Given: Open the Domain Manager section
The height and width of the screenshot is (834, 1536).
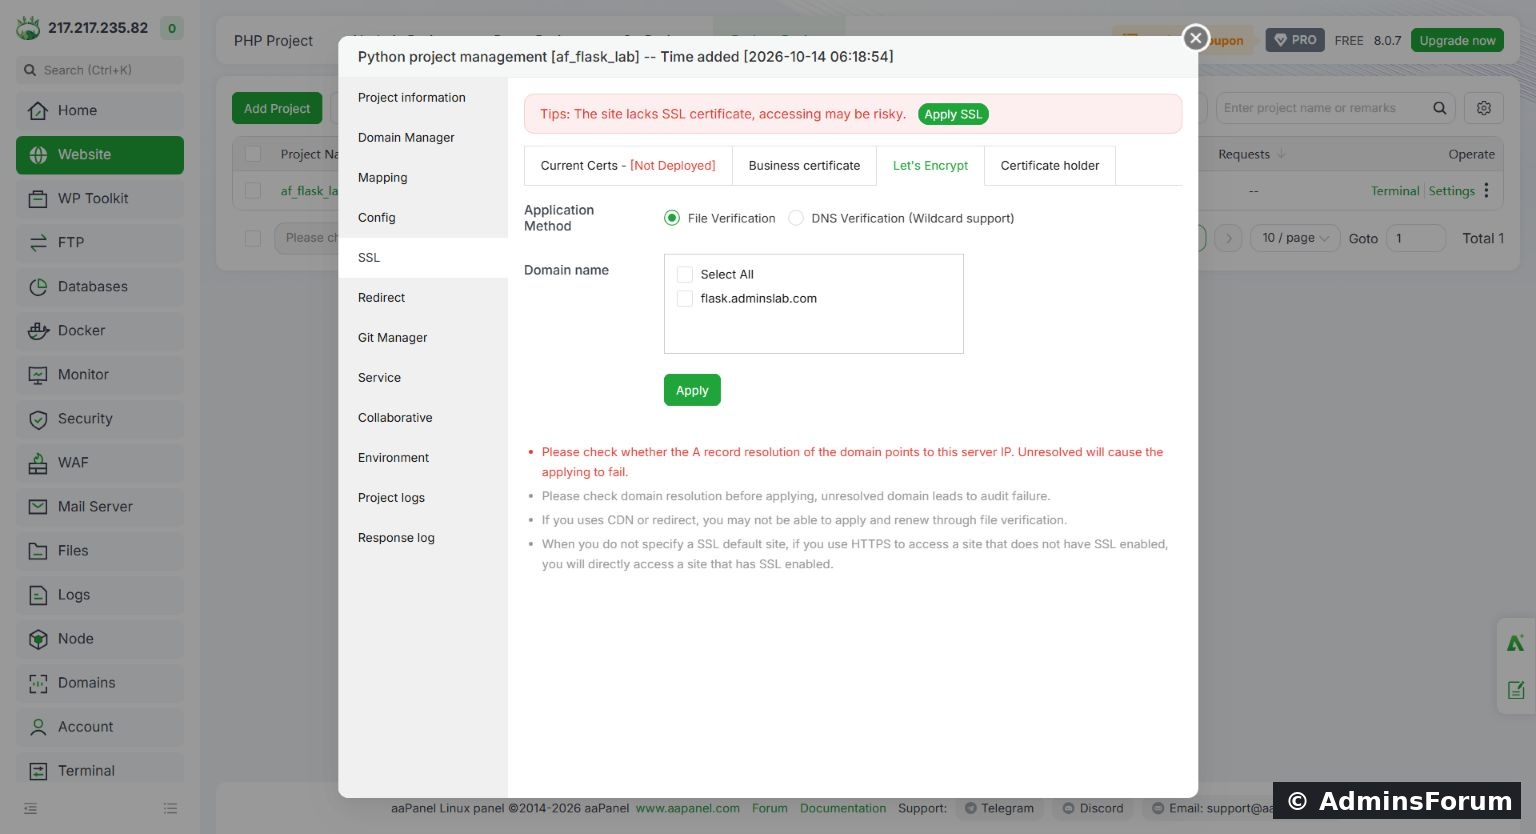Looking at the screenshot, I should [423, 138].
